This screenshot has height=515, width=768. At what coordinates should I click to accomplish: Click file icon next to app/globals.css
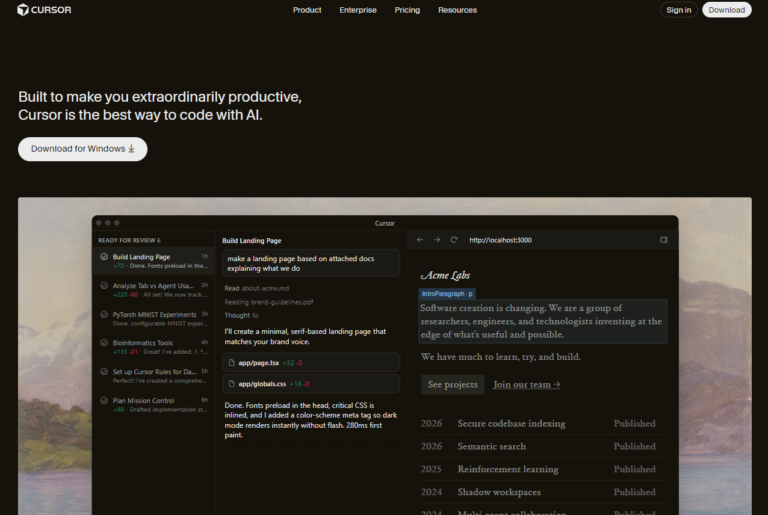coord(232,384)
